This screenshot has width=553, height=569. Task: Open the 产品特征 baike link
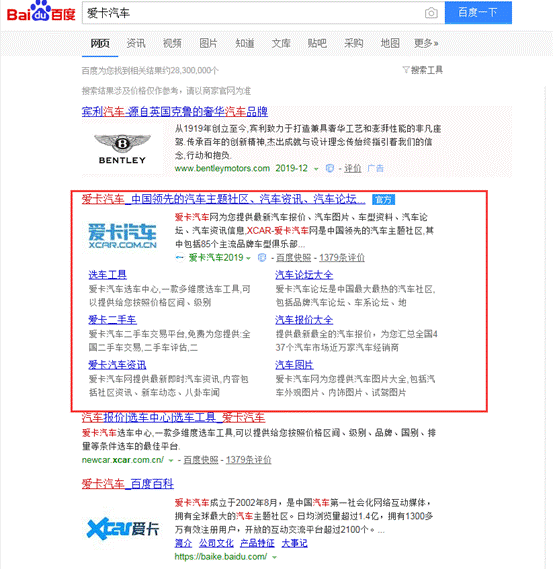pyautogui.click(x=257, y=543)
